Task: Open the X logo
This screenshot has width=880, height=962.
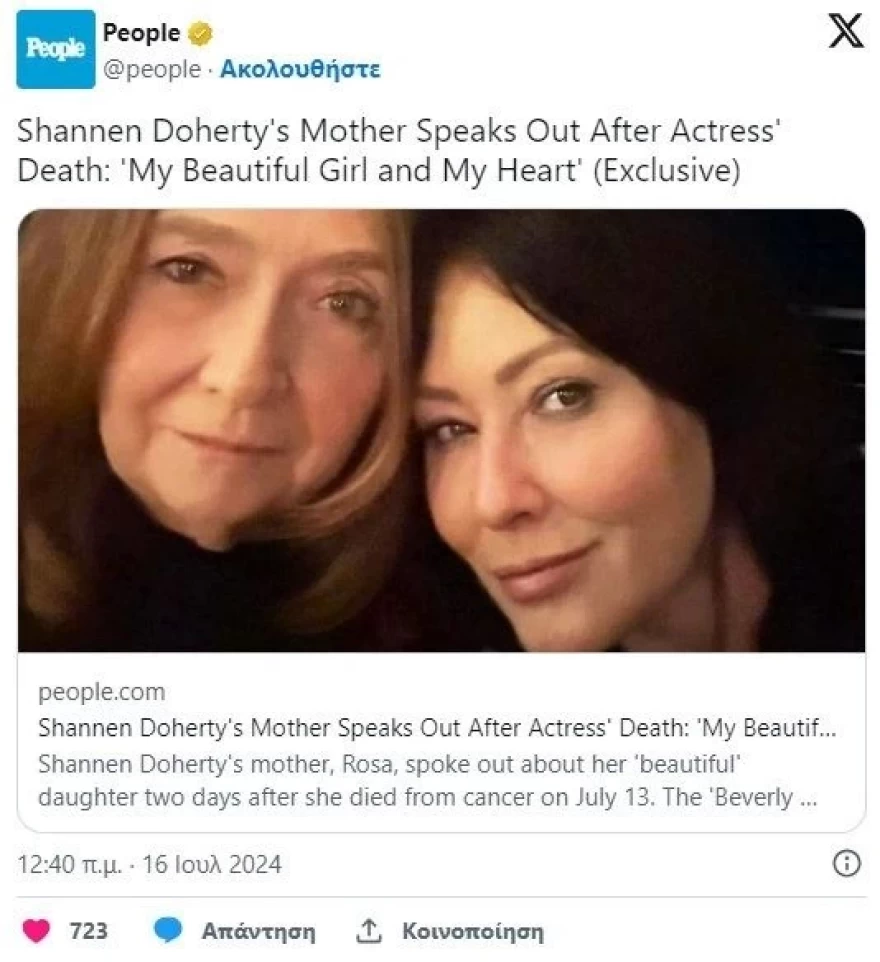Action: [846, 33]
